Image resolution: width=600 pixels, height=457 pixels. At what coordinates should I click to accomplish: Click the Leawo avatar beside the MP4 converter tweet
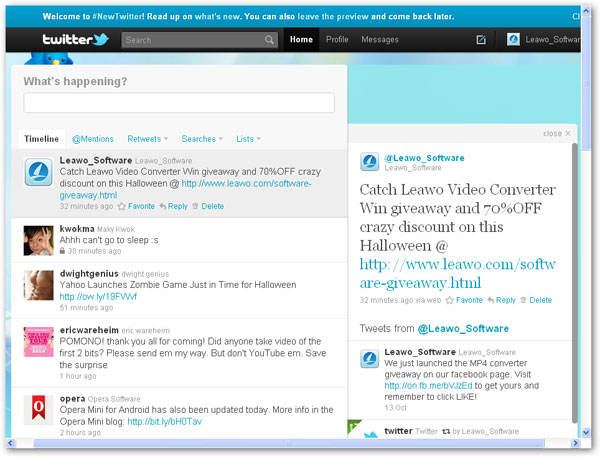coord(370,359)
